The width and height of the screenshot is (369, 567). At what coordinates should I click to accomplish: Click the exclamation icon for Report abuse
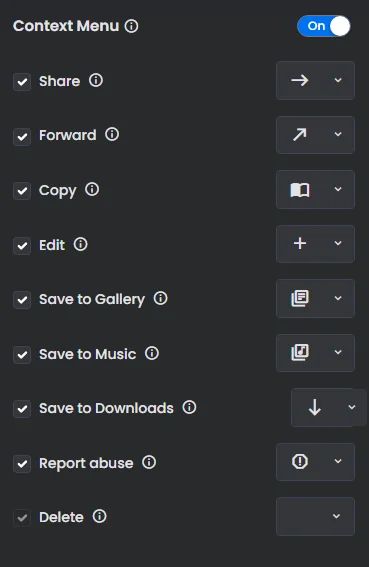(x=300, y=461)
